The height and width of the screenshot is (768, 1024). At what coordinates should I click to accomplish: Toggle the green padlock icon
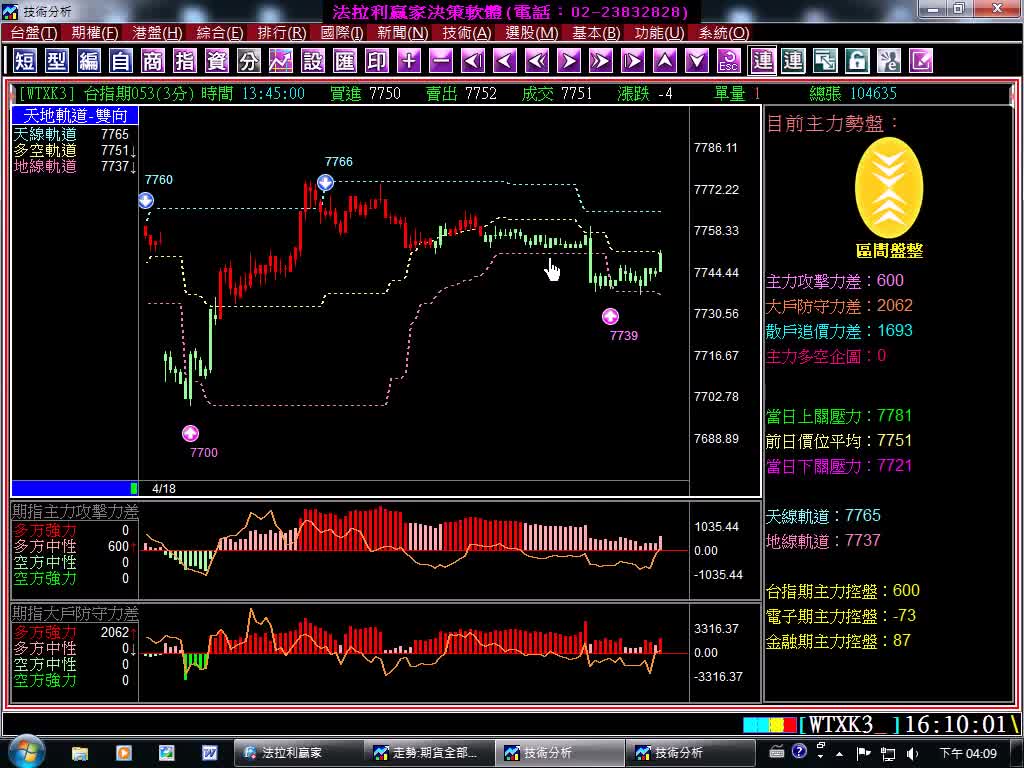(857, 61)
